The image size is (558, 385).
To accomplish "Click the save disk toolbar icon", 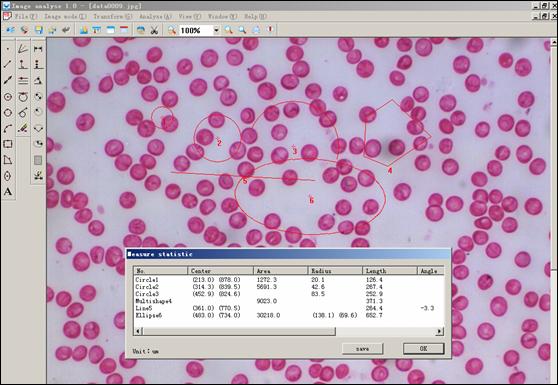I will pos(38,30).
